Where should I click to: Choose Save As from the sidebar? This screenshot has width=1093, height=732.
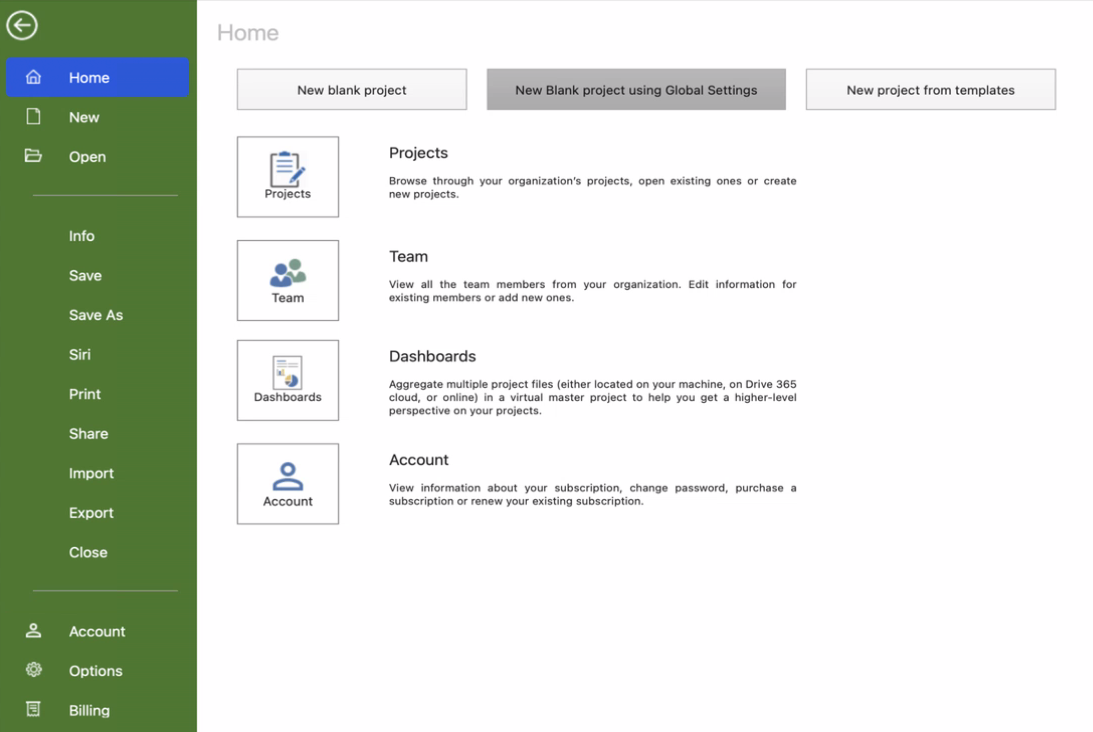click(x=95, y=315)
